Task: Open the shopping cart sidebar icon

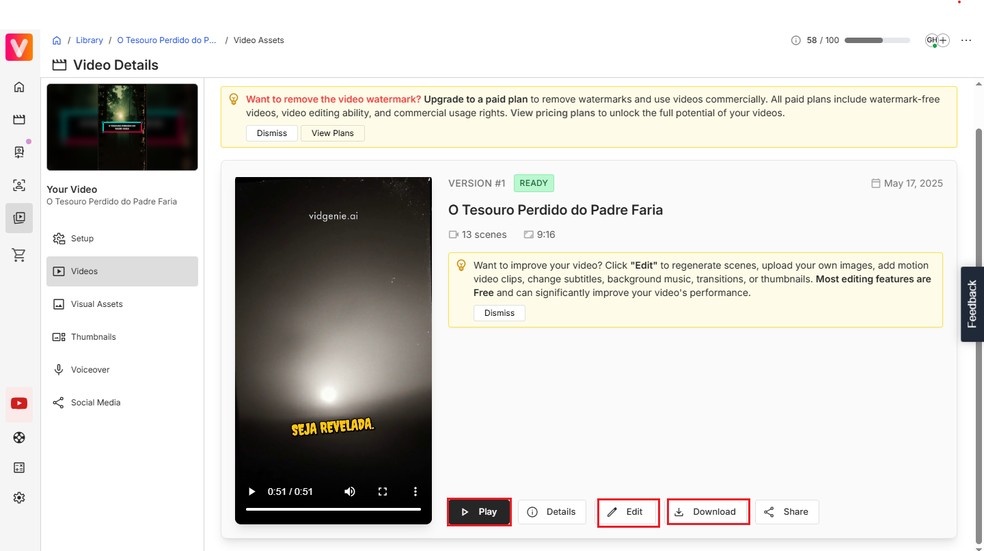Action: coord(19,254)
